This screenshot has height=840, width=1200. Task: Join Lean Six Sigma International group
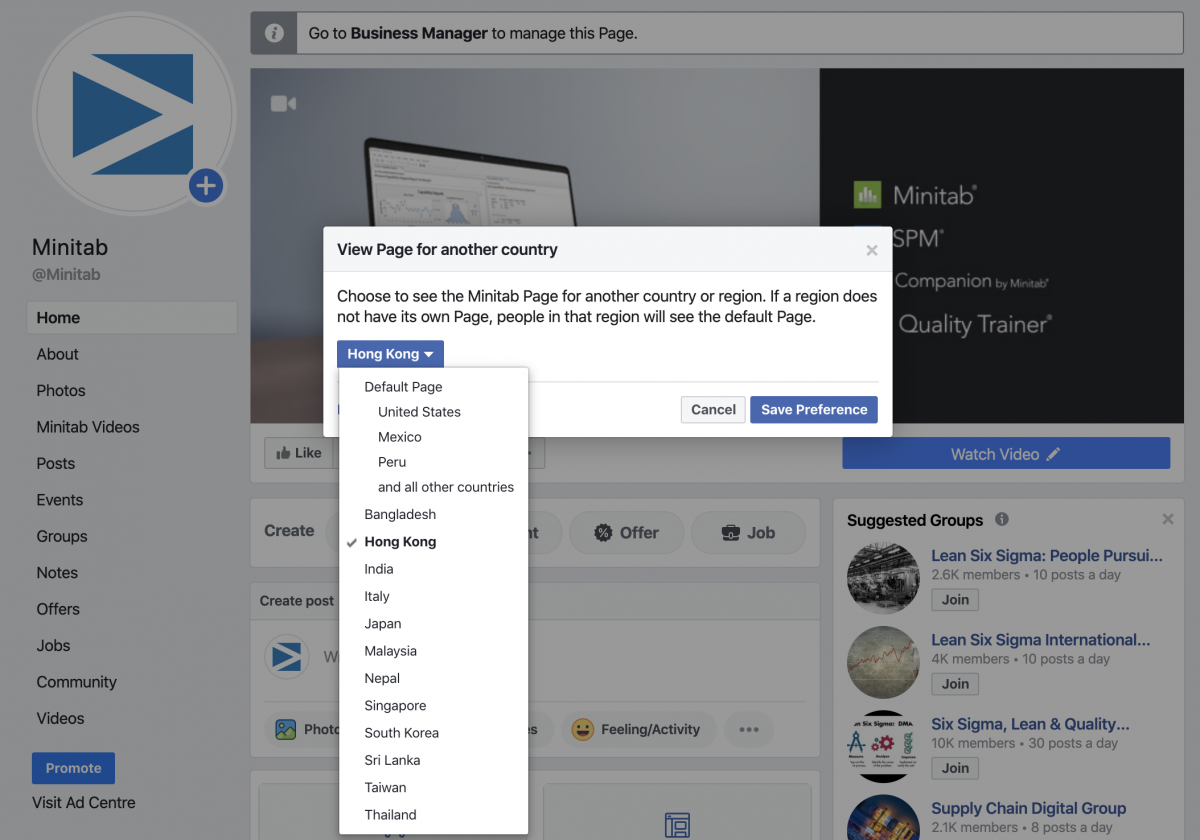[955, 684]
